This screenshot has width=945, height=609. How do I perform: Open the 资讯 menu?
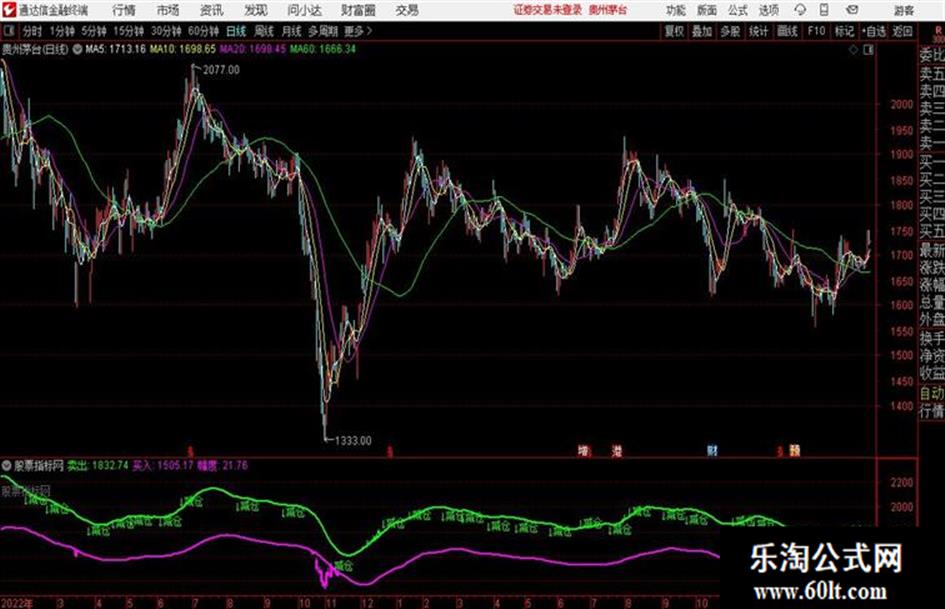click(x=212, y=10)
